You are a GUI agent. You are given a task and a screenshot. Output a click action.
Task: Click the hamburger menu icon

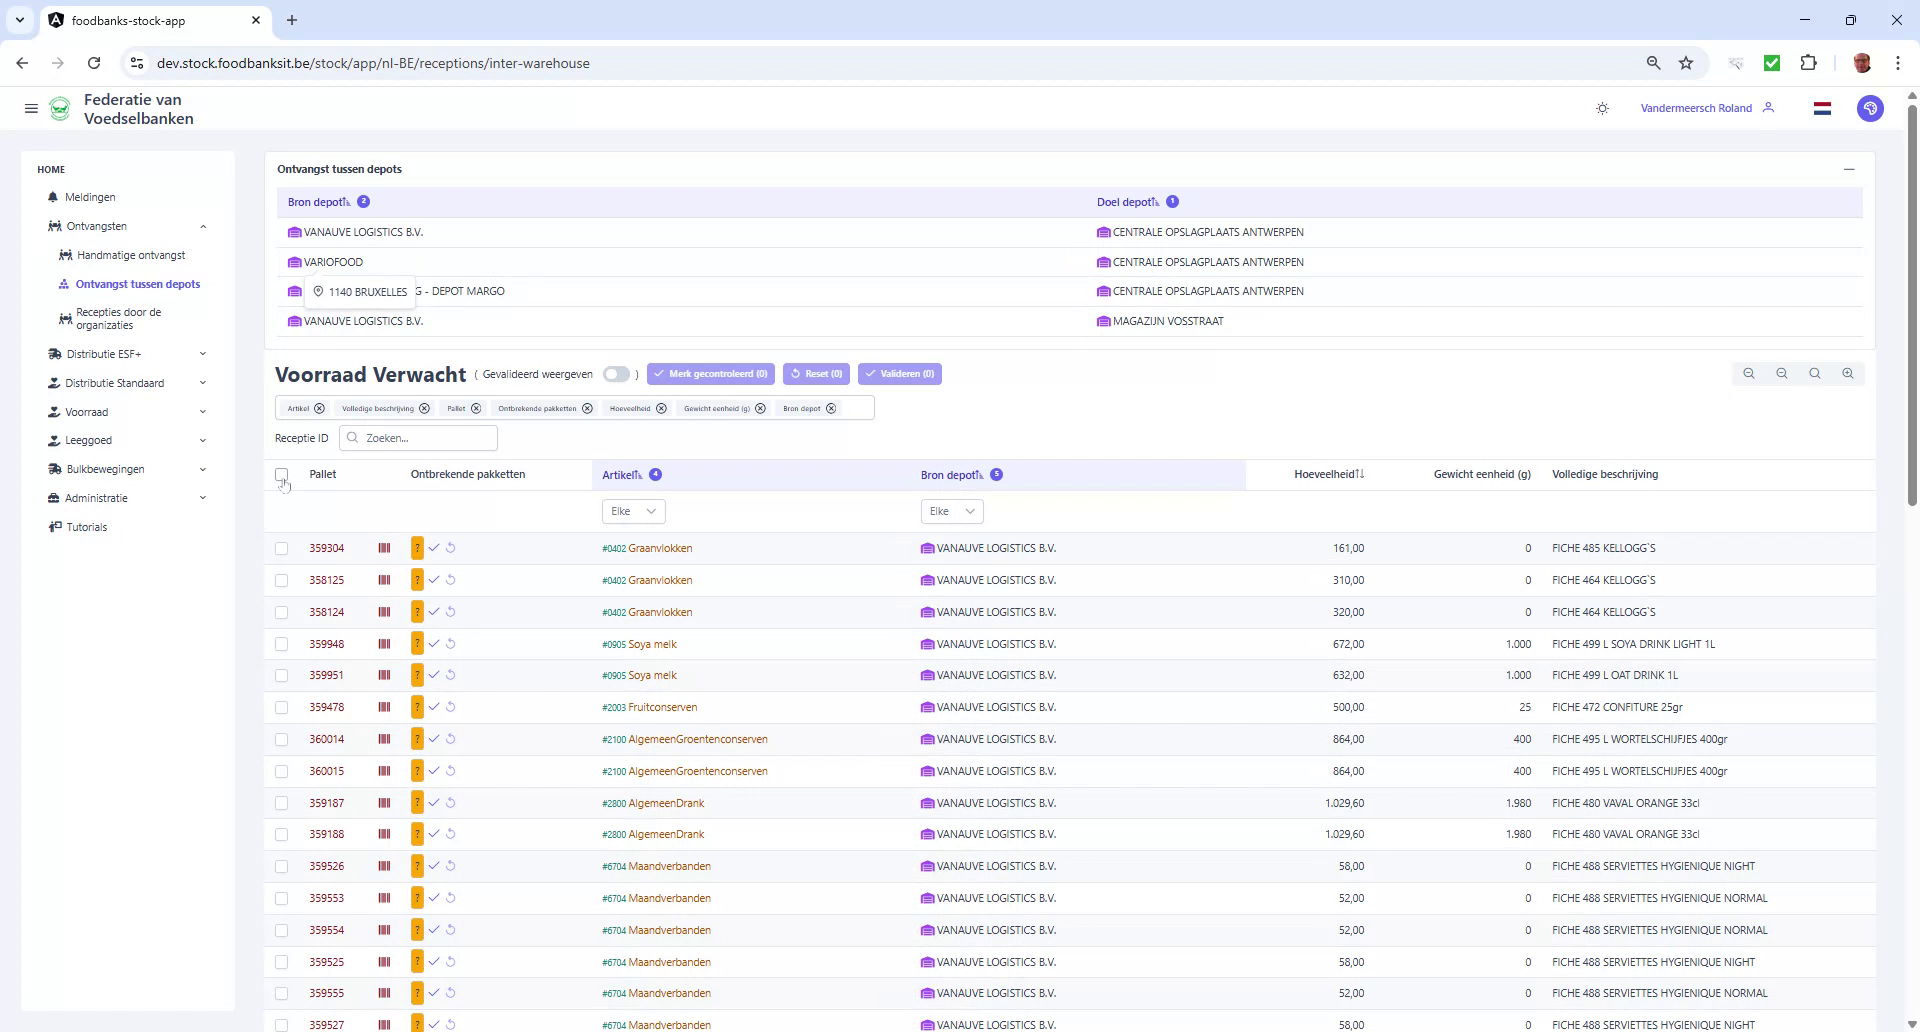(31, 108)
